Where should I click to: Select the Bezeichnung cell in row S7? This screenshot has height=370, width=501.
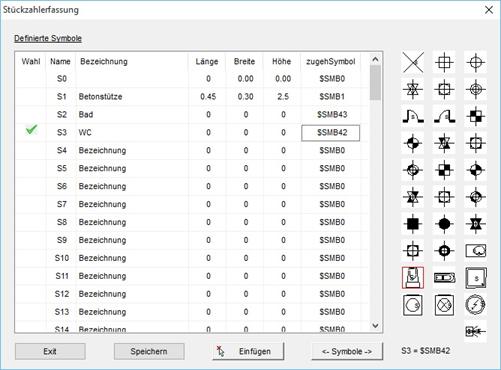point(132,204)
